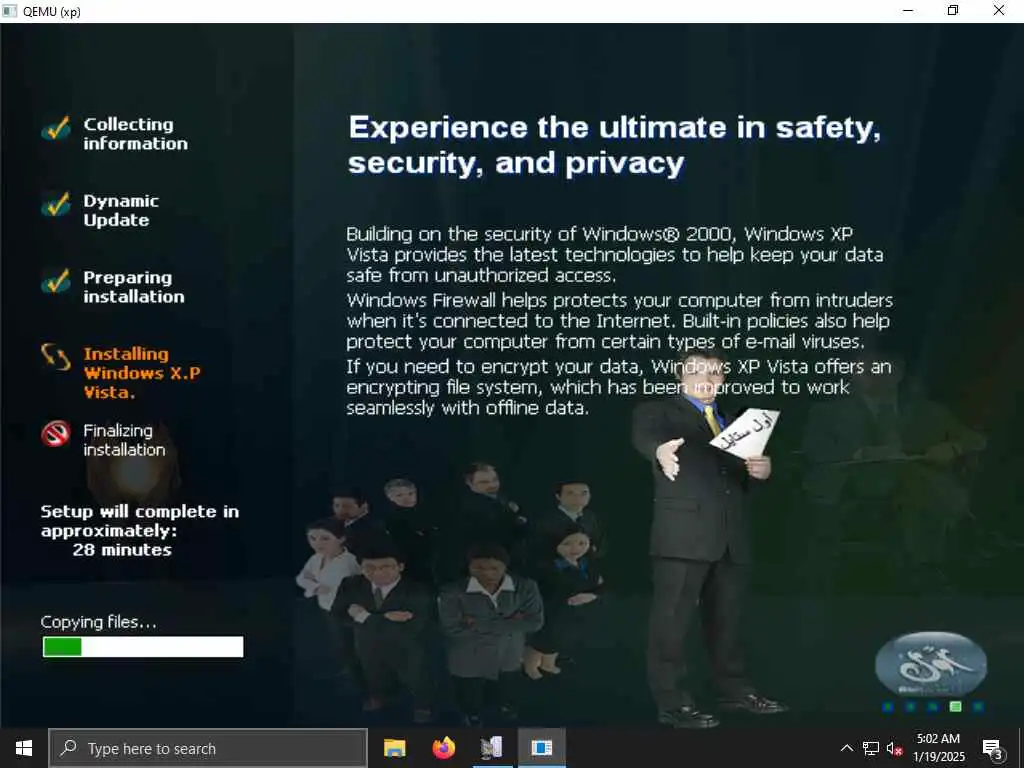Click the spinning arrows icon beside Installing Windows
This screenshot has height=768, width=1024.
point(56,357)
